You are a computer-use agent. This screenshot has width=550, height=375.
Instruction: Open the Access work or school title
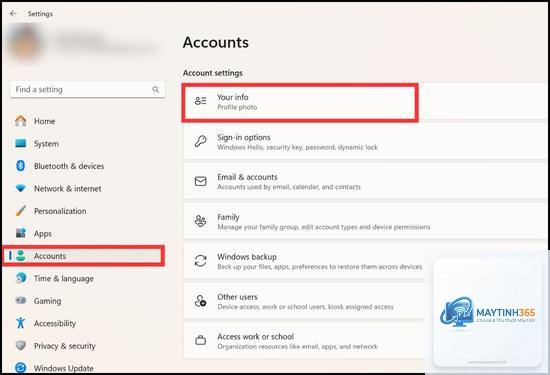click(256, 337)
